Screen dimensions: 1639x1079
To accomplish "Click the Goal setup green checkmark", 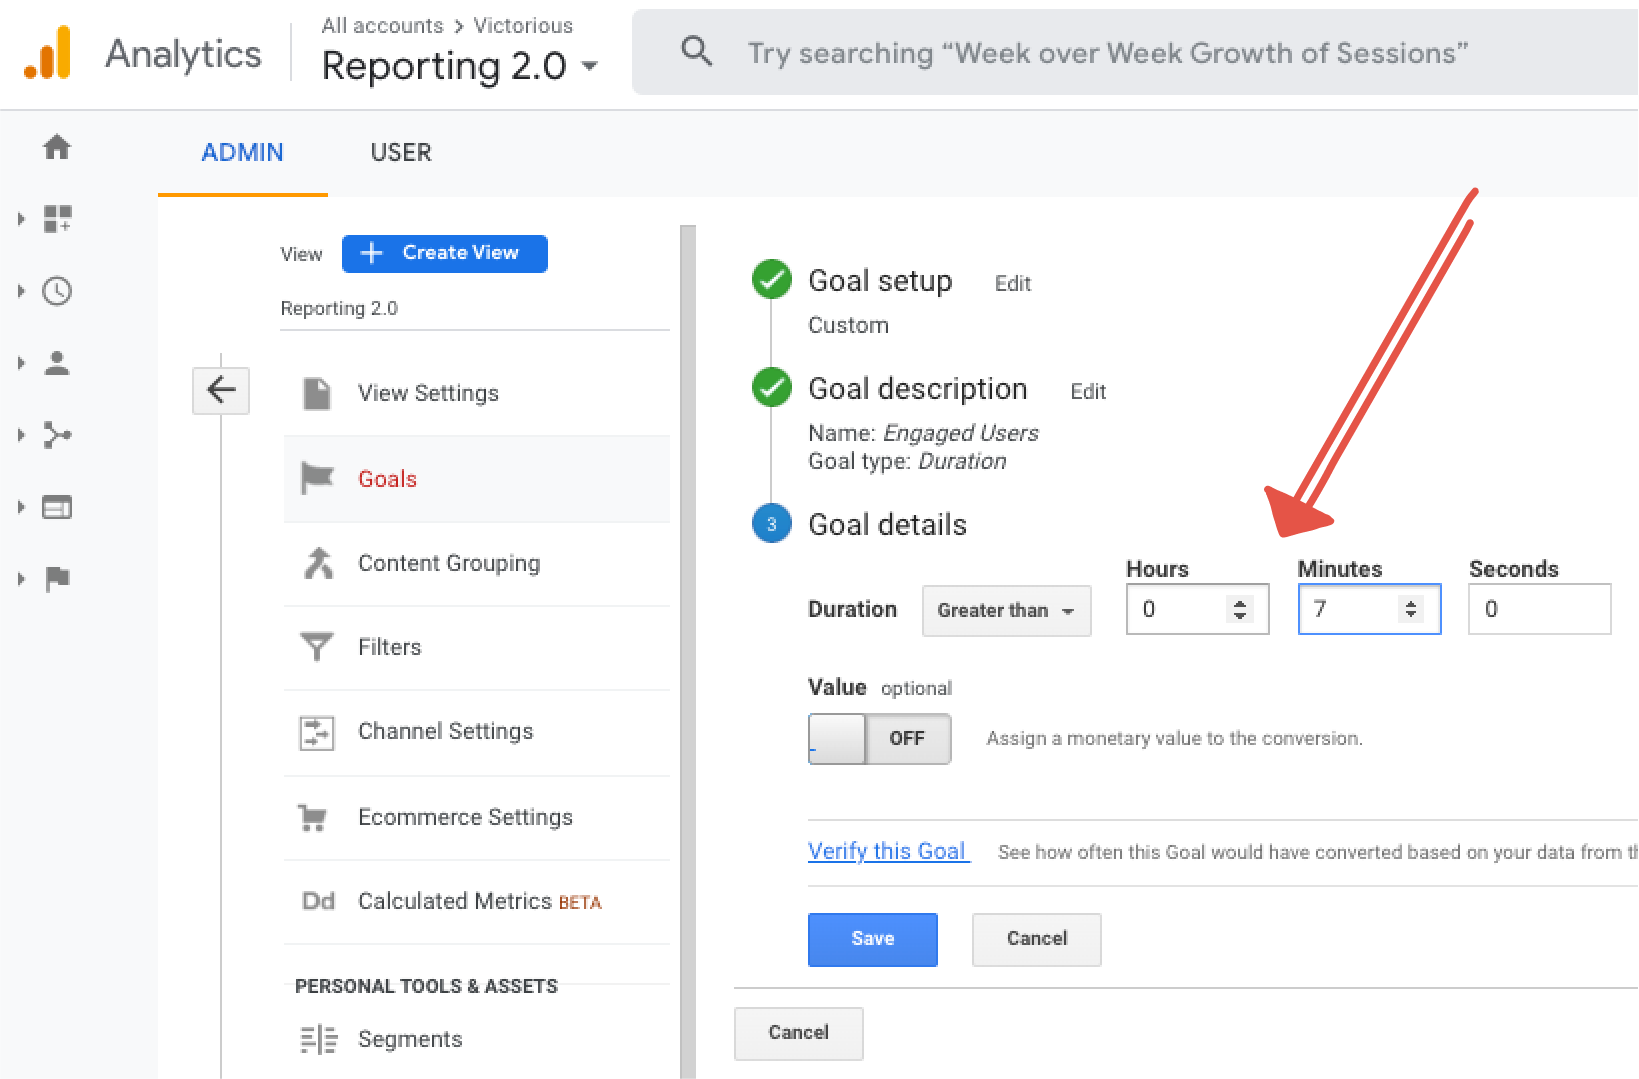I will pyautogui.click(x=772, y=280).
